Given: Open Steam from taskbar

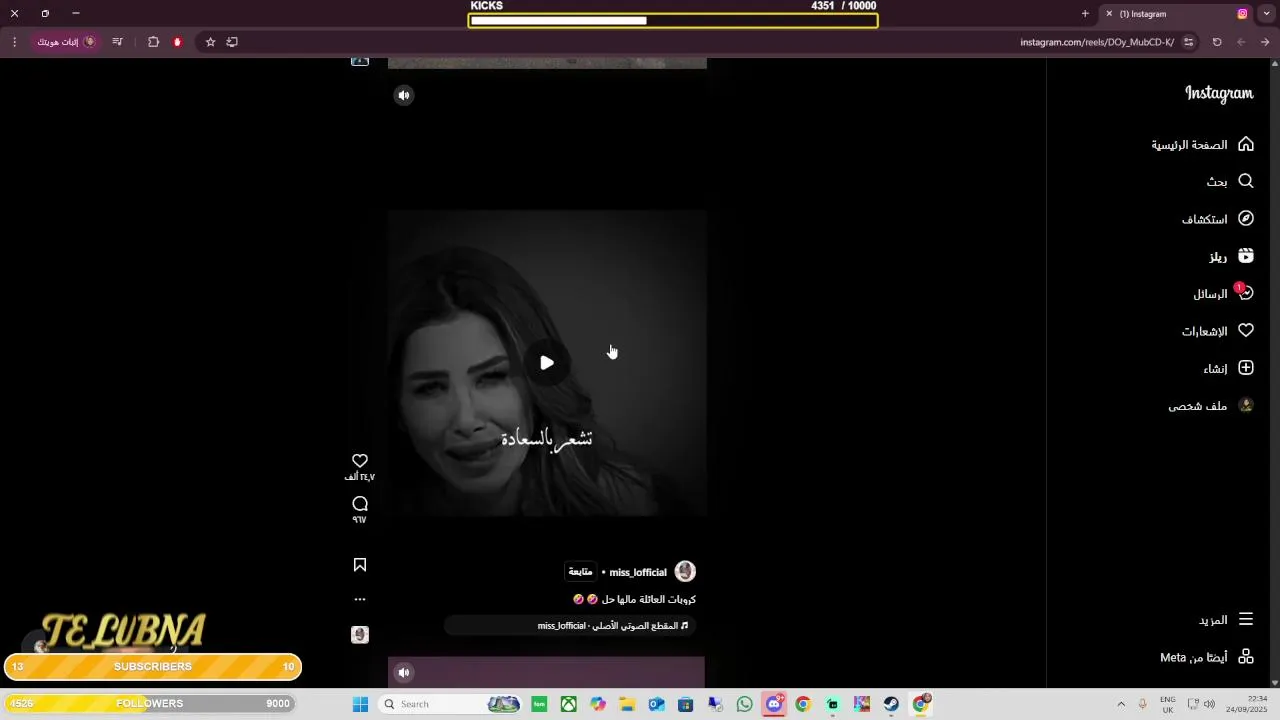Looking at the screenshot, I should [891, 704].
